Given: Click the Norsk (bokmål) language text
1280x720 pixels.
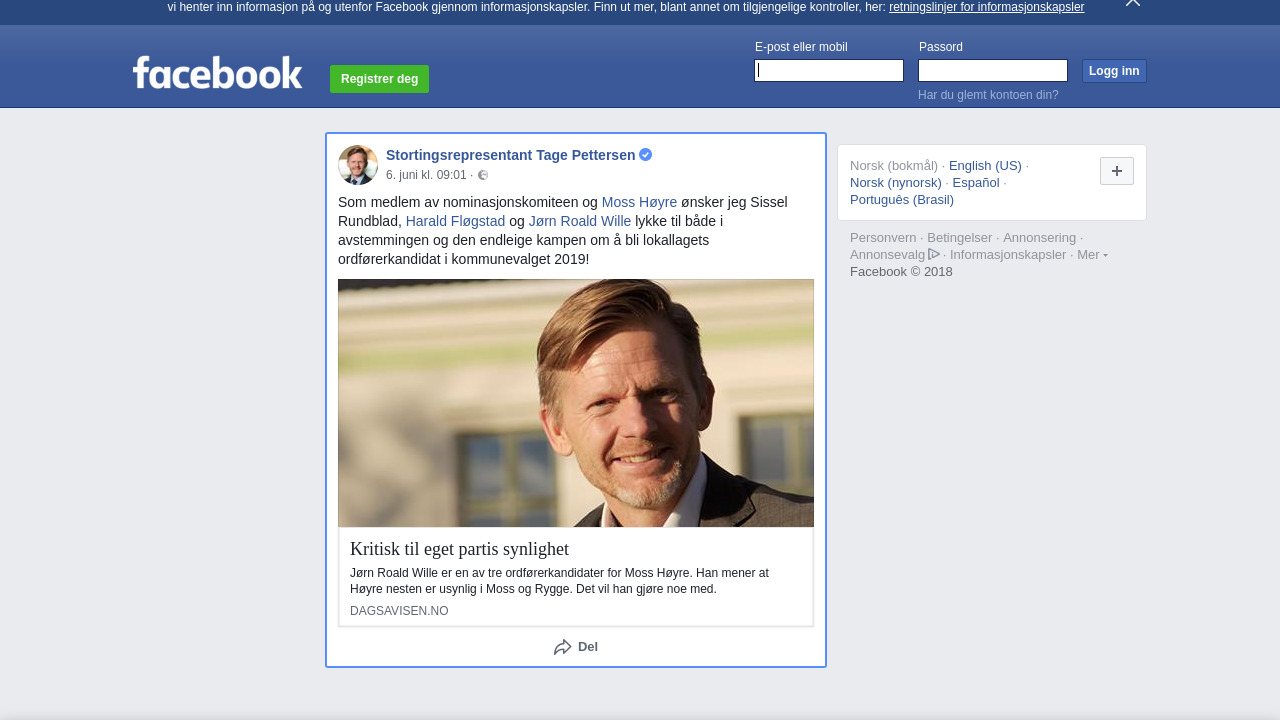Looking at the screenshot, I should (894, 166).
